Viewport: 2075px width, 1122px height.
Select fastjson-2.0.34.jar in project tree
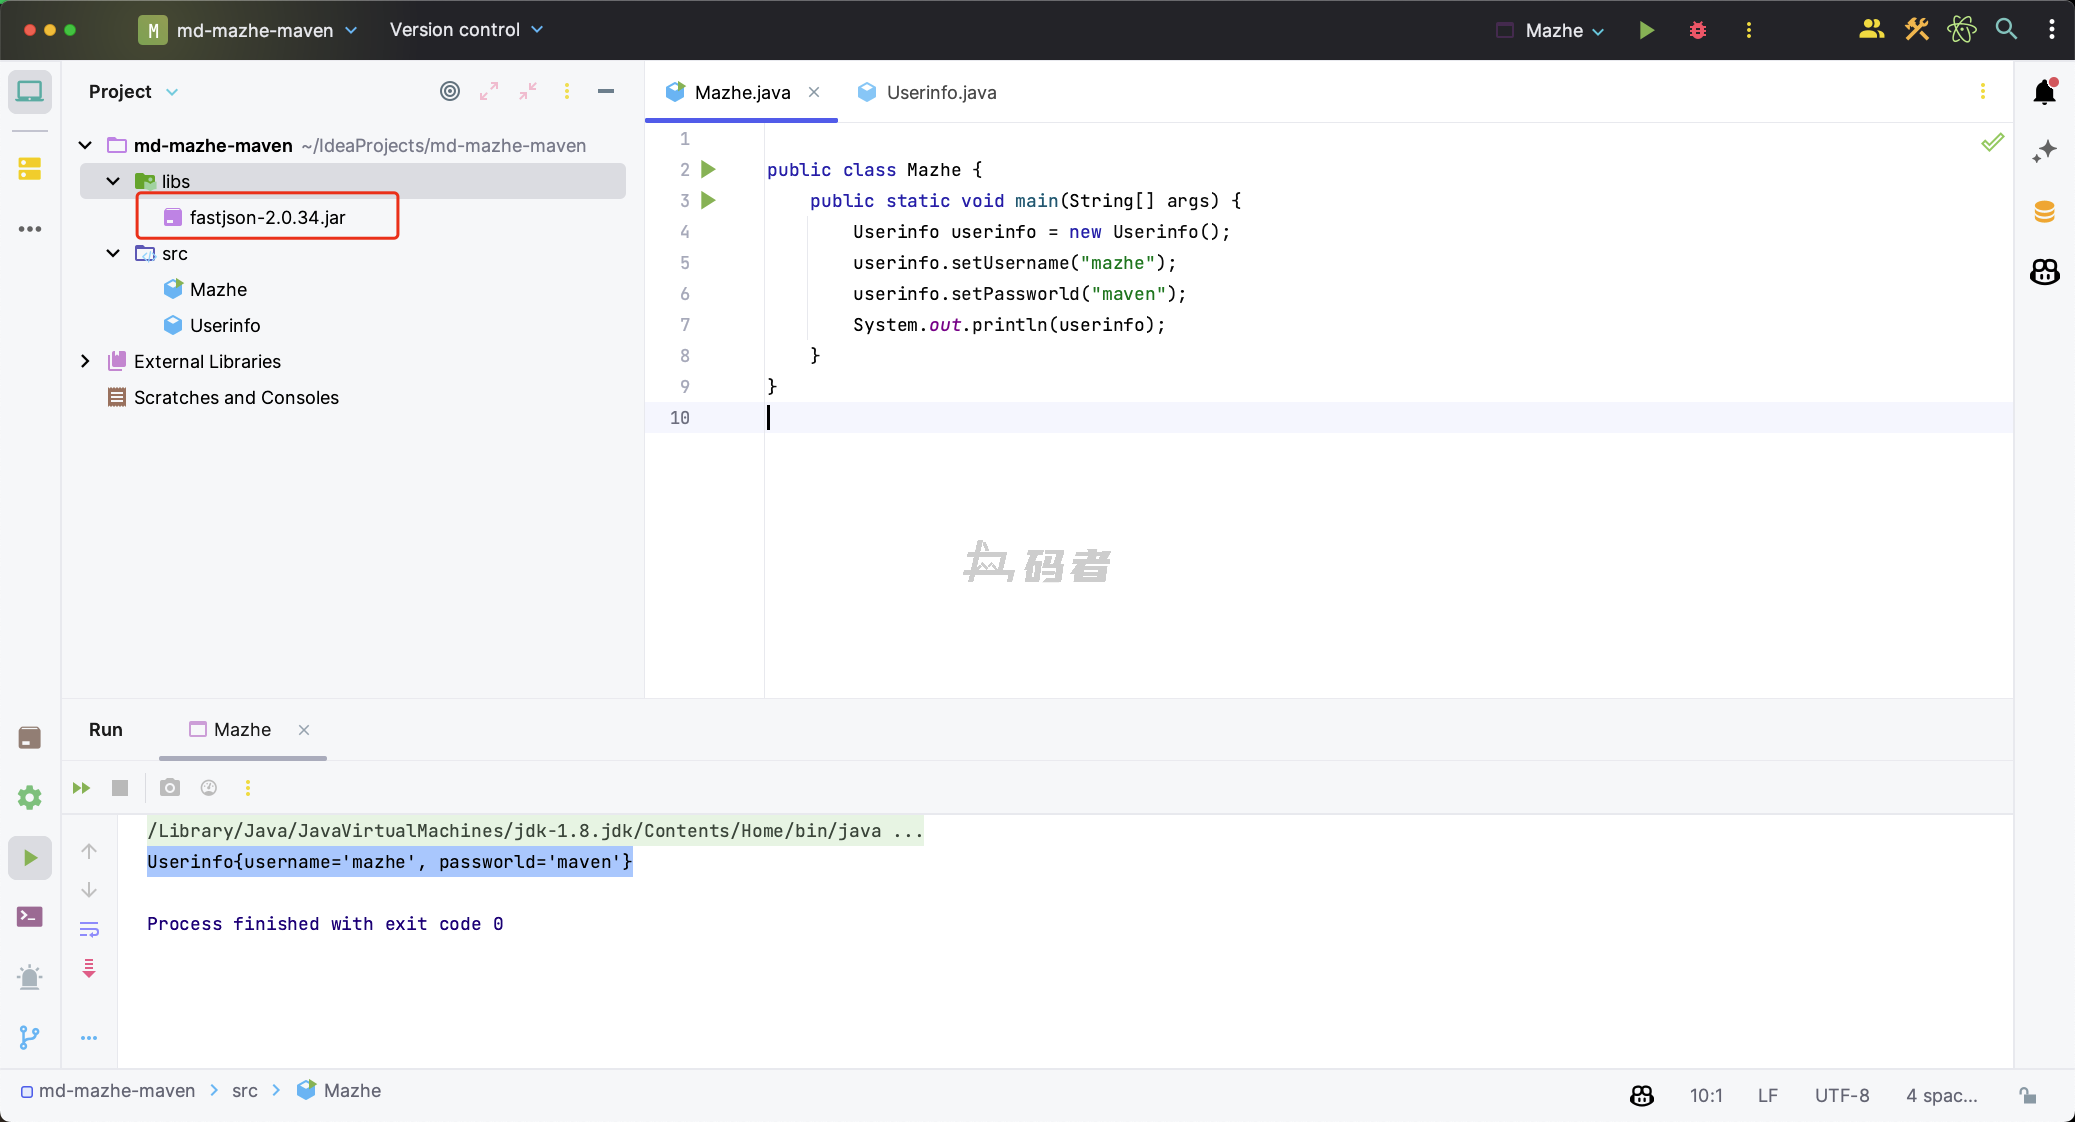[x=267, y=217]
